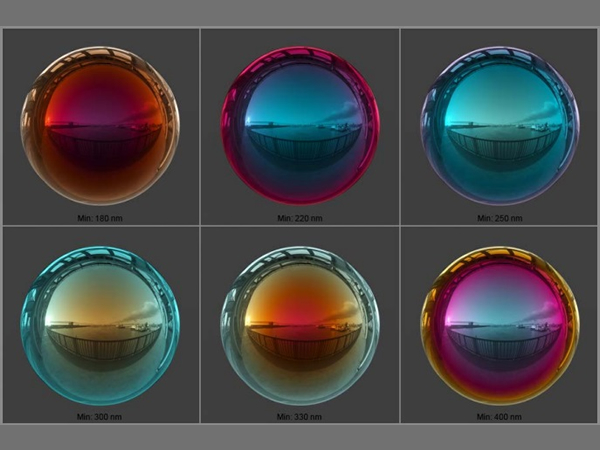
Task: Click the 'Min: 300 nm' caption text
Action: pos(99,417)
